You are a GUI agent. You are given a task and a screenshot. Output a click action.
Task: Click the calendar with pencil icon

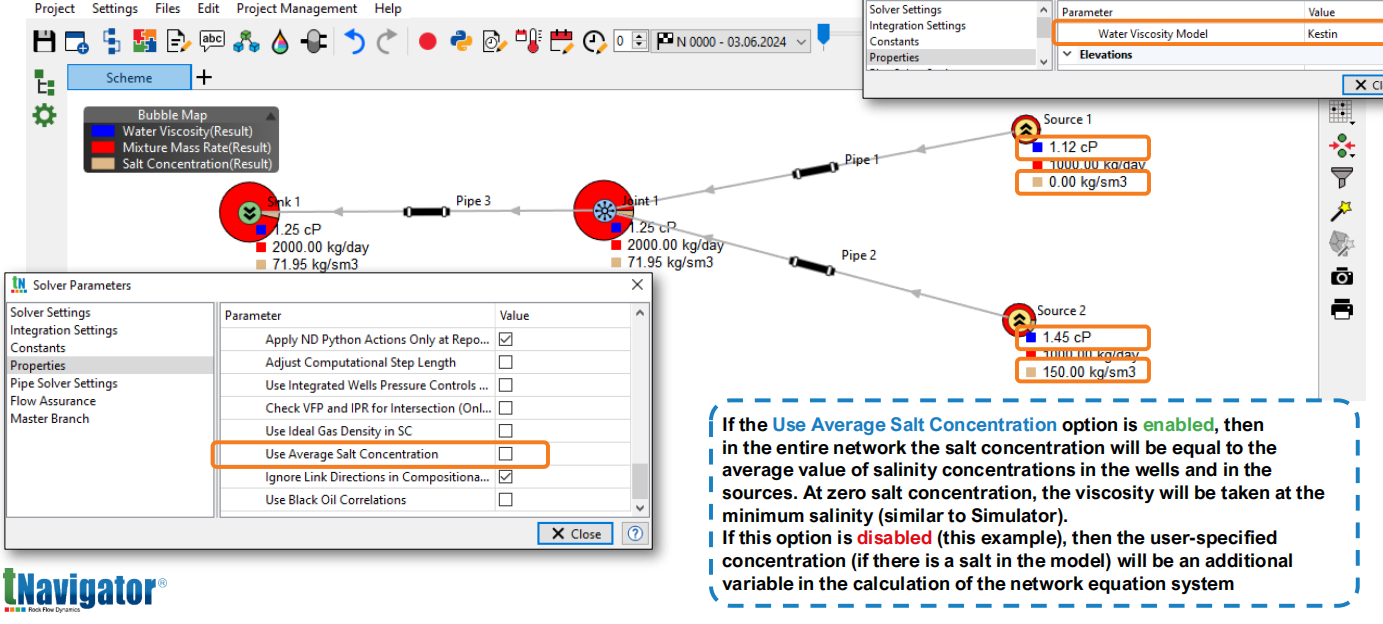tap(562, 41)
